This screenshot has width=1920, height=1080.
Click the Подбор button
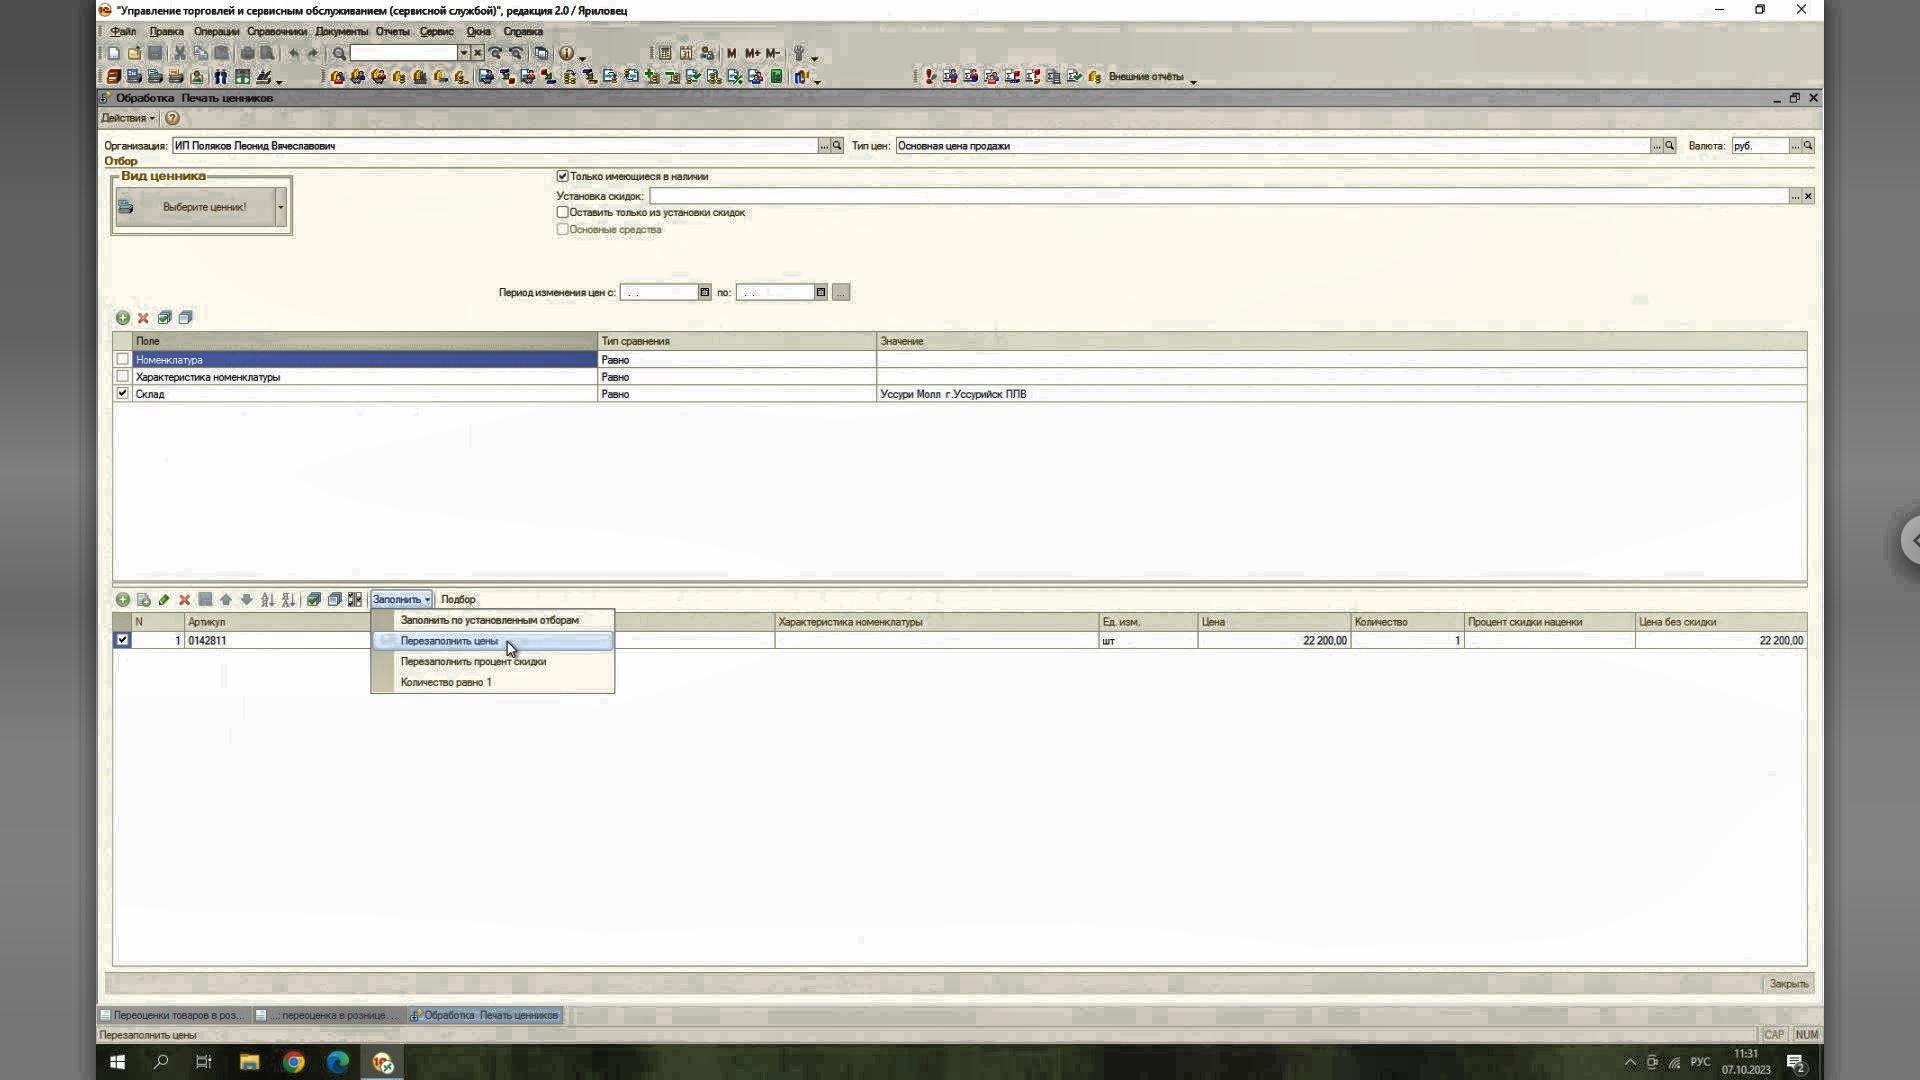pyautogui.click(x=458, y=600)
